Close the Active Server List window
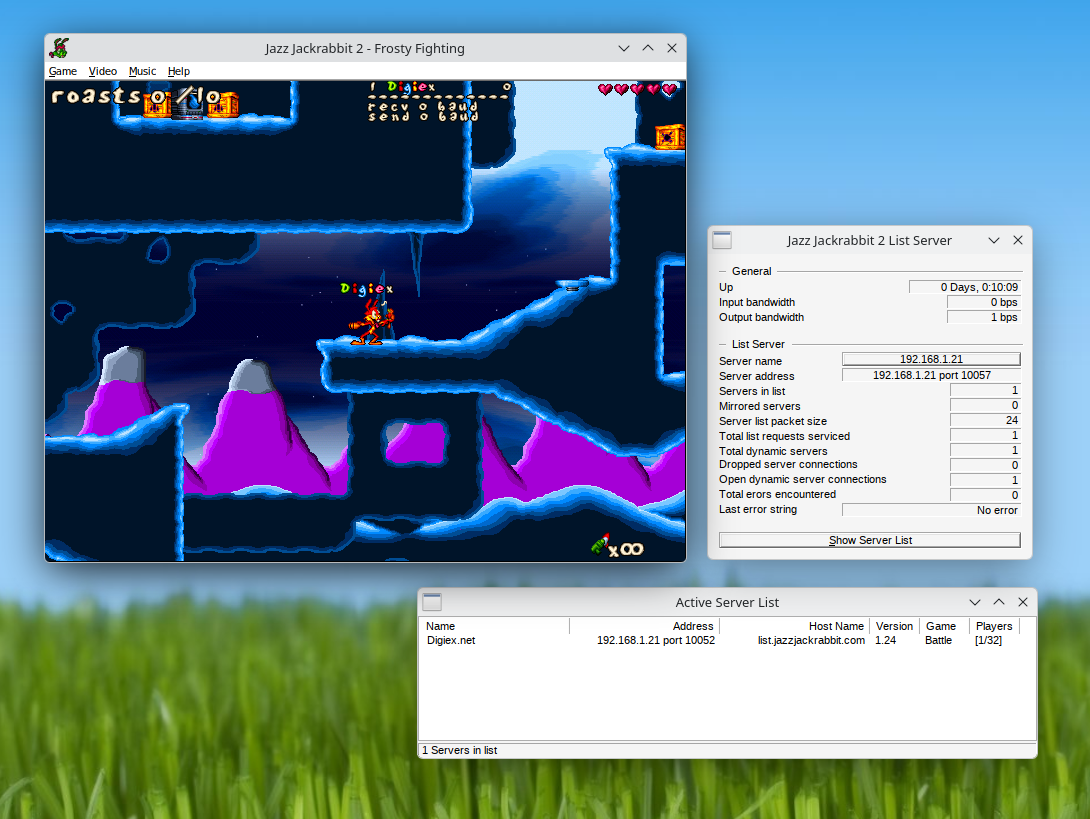 coord(1023,602)
